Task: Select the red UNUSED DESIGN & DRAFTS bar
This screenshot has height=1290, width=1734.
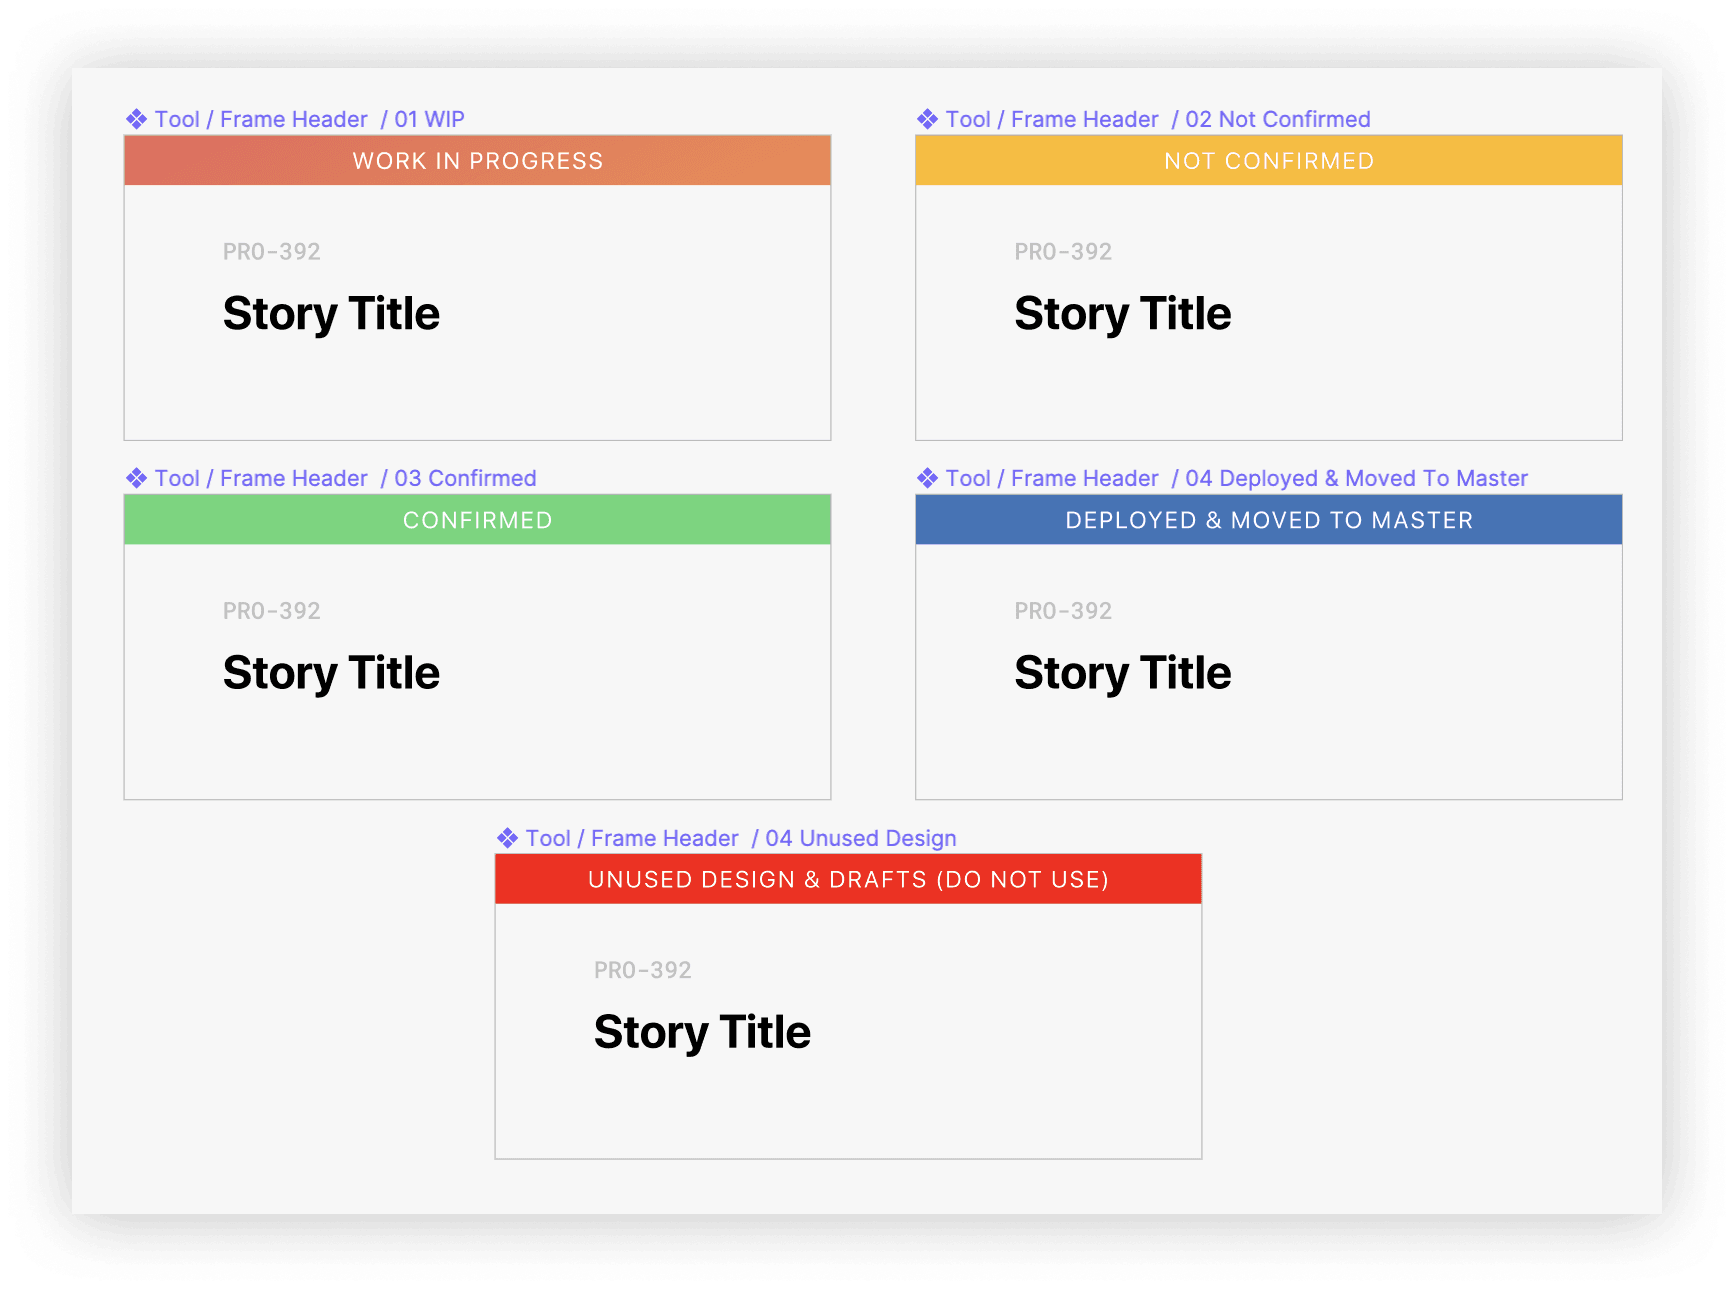Action: 848,879
